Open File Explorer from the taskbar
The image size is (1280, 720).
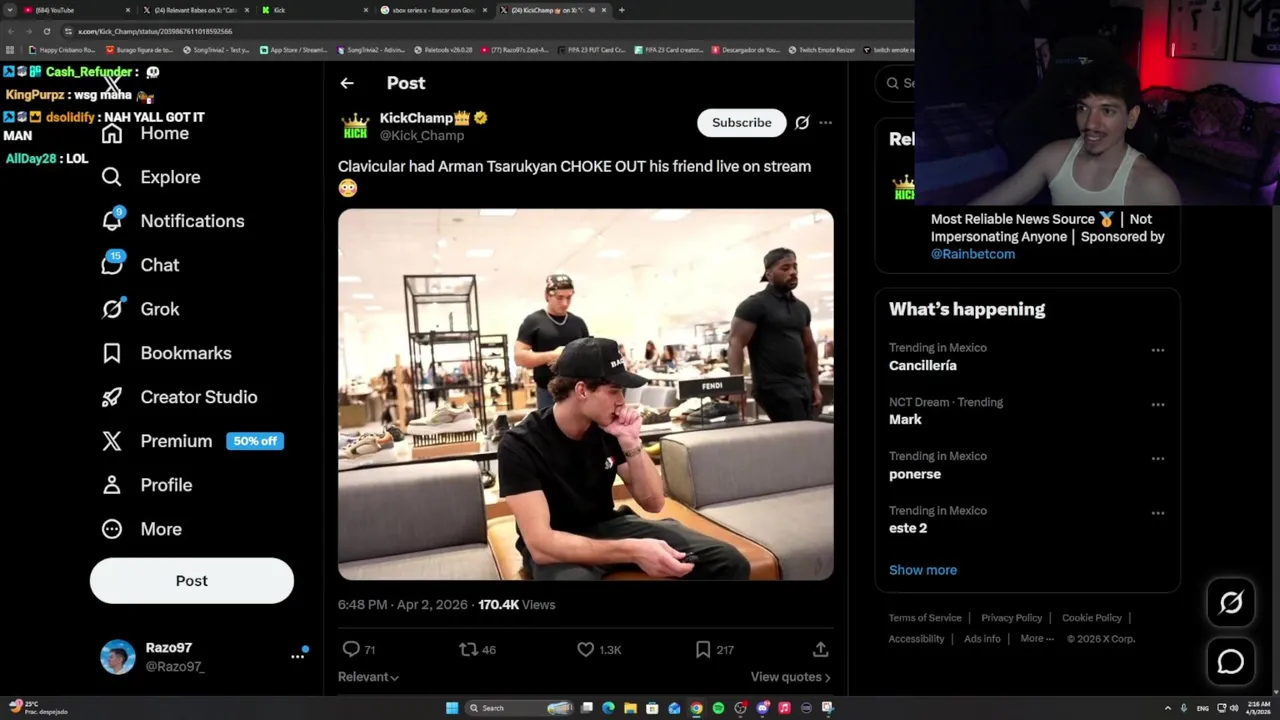[630, 708]
